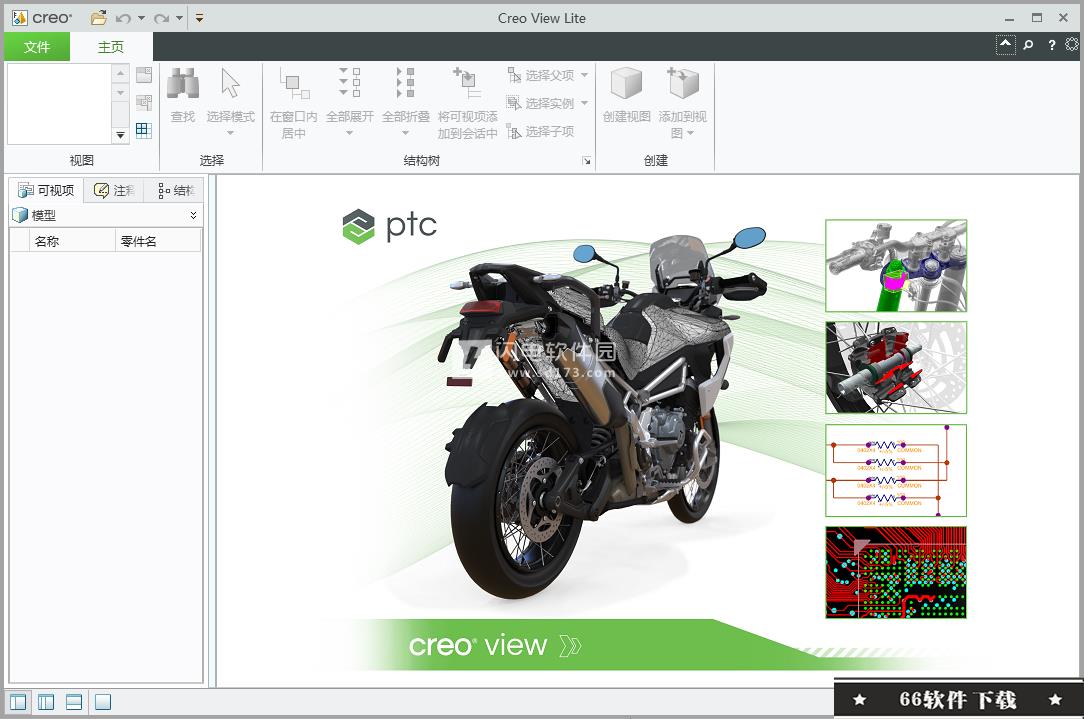
Task: Click the gear icon beside the help icon
Action: [x=1072, y=44]
